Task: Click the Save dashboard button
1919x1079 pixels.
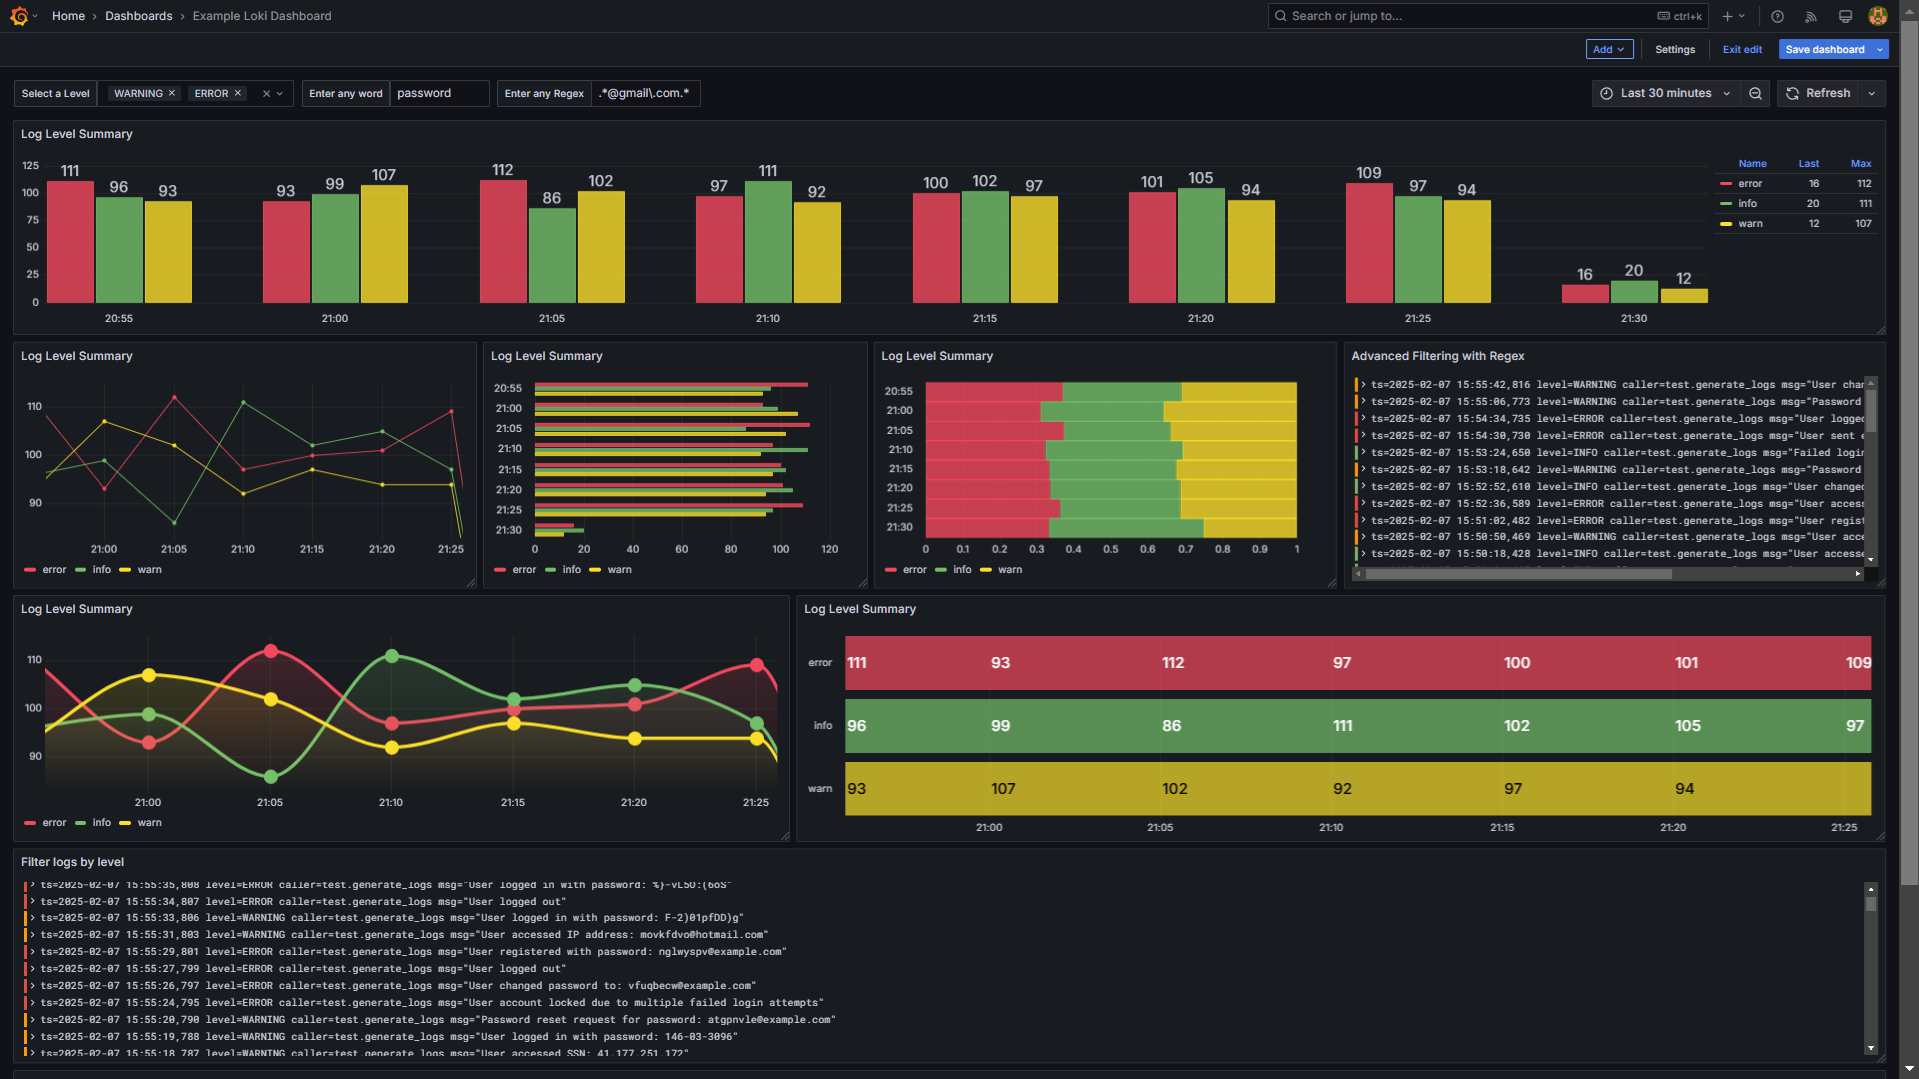Action: tap(1824, 49)
